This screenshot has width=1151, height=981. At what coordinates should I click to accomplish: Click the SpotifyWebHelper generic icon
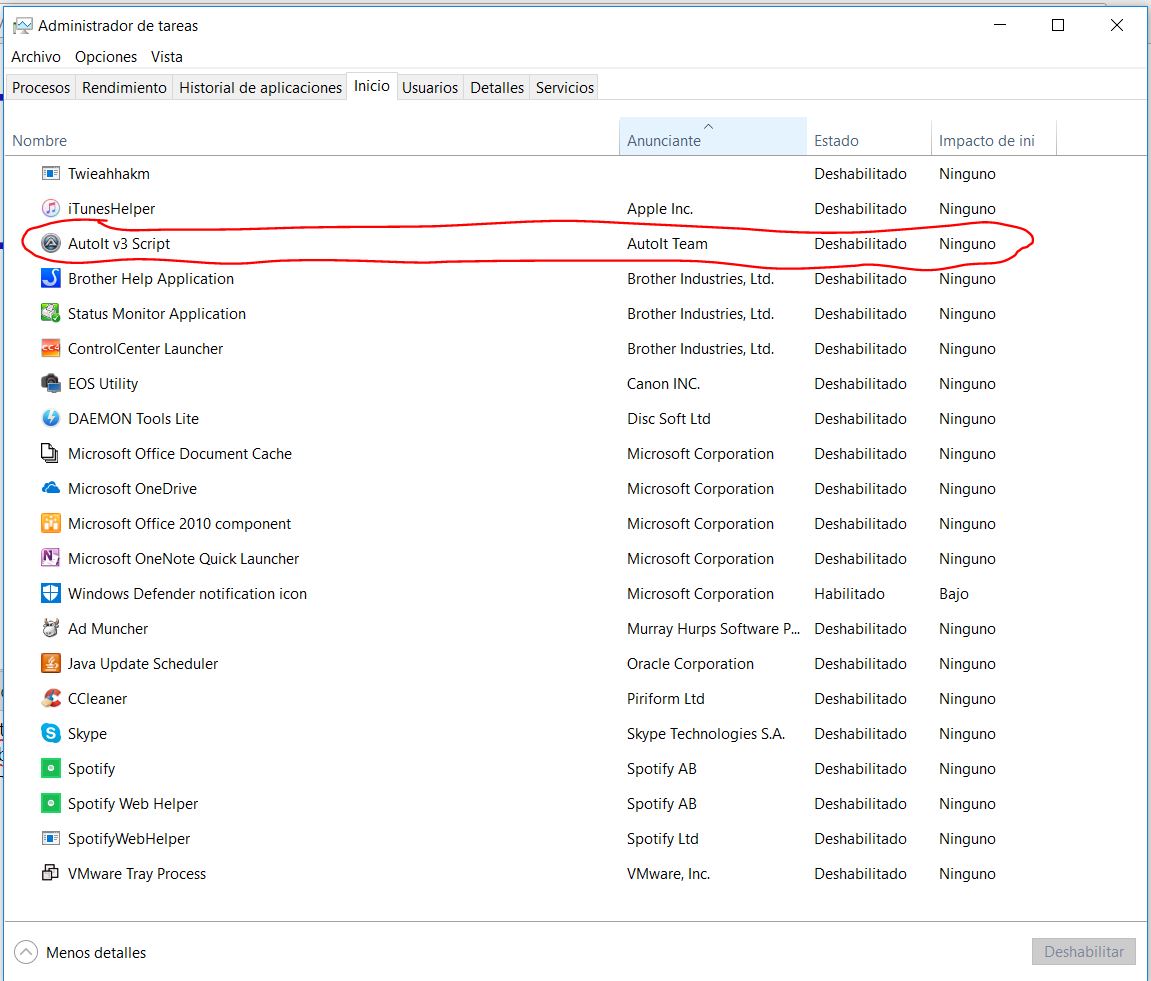(x=51, y=838)
